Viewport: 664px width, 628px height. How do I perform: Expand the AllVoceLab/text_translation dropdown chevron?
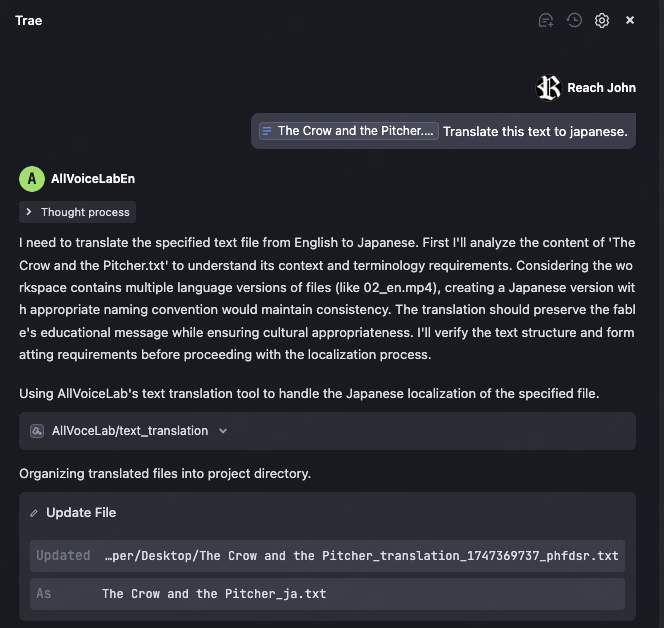point(223,431)
